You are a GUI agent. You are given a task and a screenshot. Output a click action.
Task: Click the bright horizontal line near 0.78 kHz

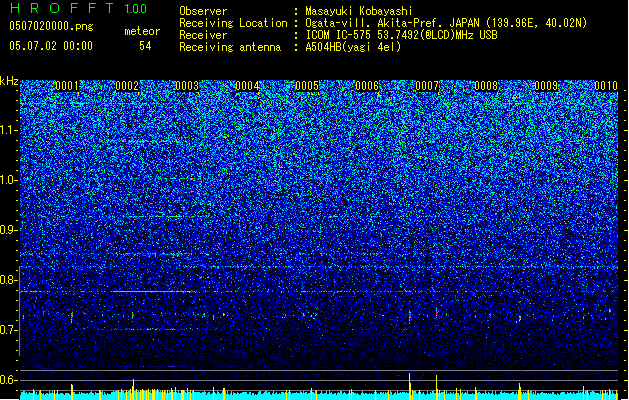[152, 292]
